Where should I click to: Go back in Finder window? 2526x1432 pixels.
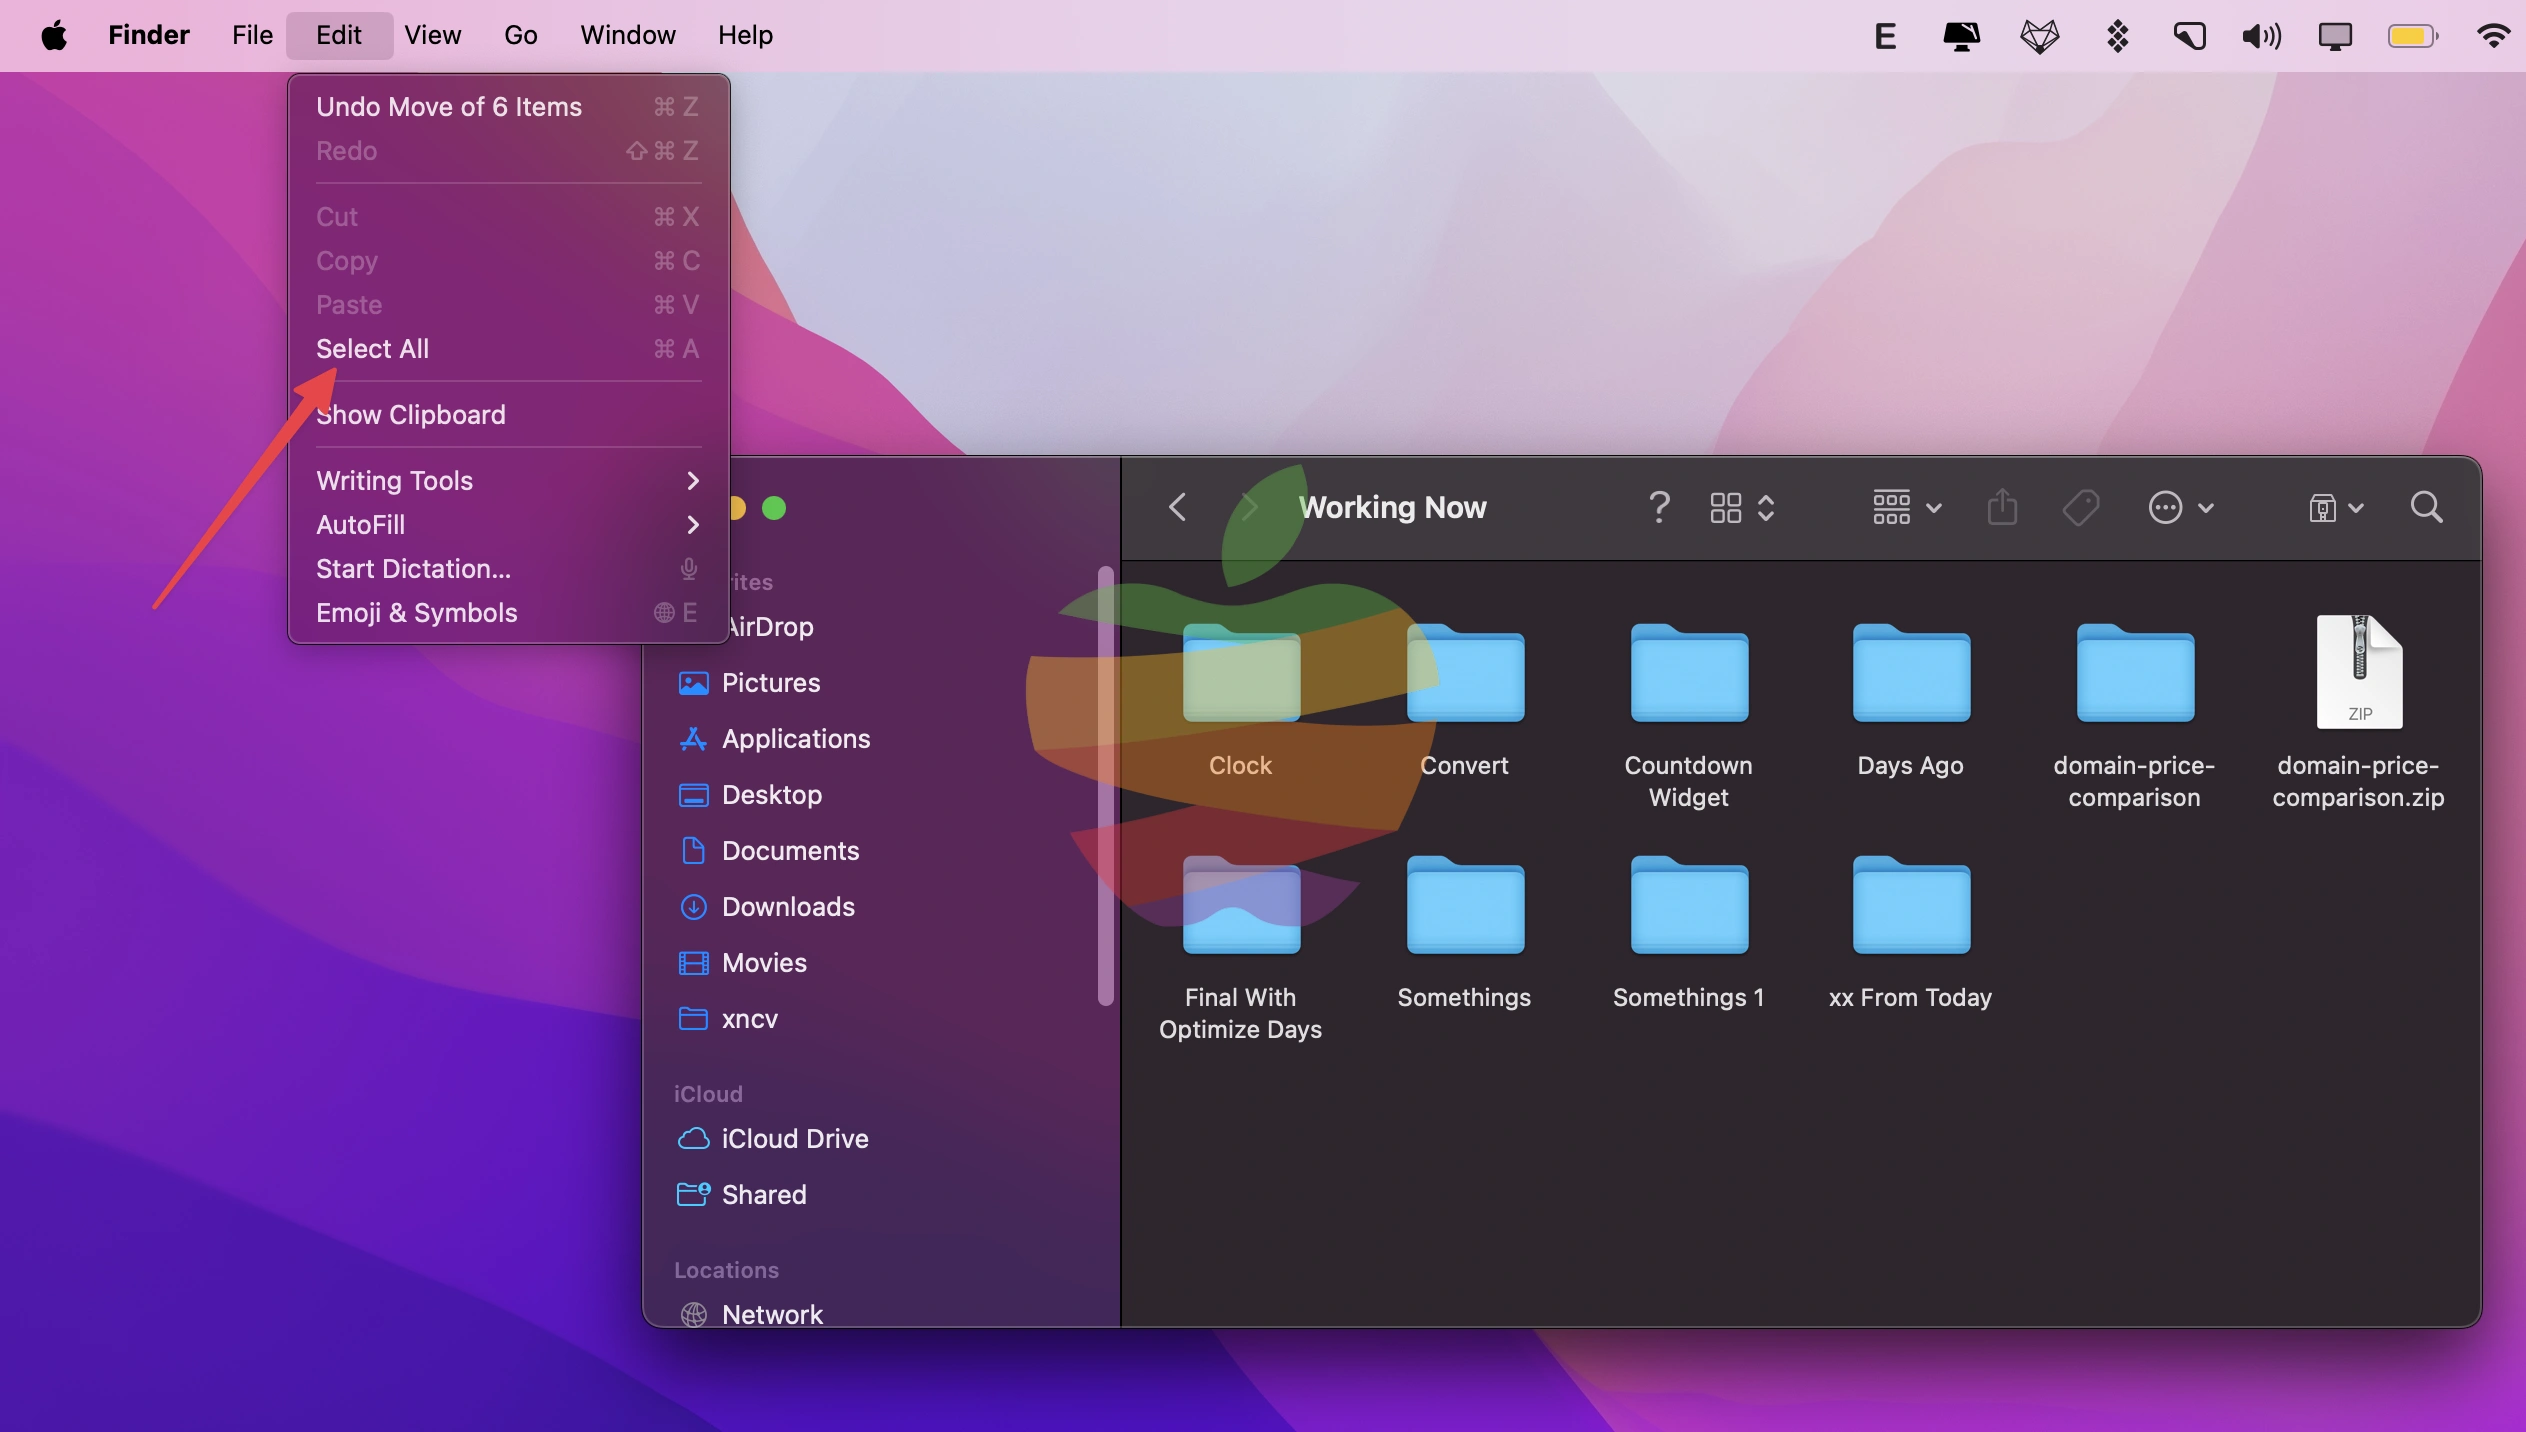(x=1178, y=507)
